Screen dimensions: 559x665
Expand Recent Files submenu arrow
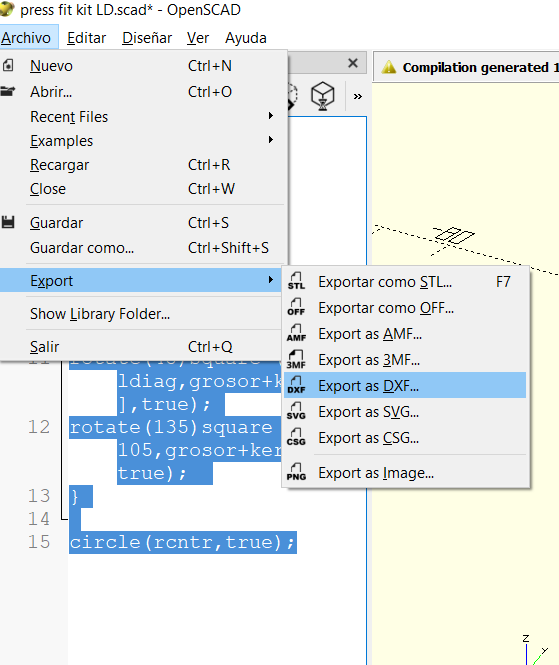point(271,116)
